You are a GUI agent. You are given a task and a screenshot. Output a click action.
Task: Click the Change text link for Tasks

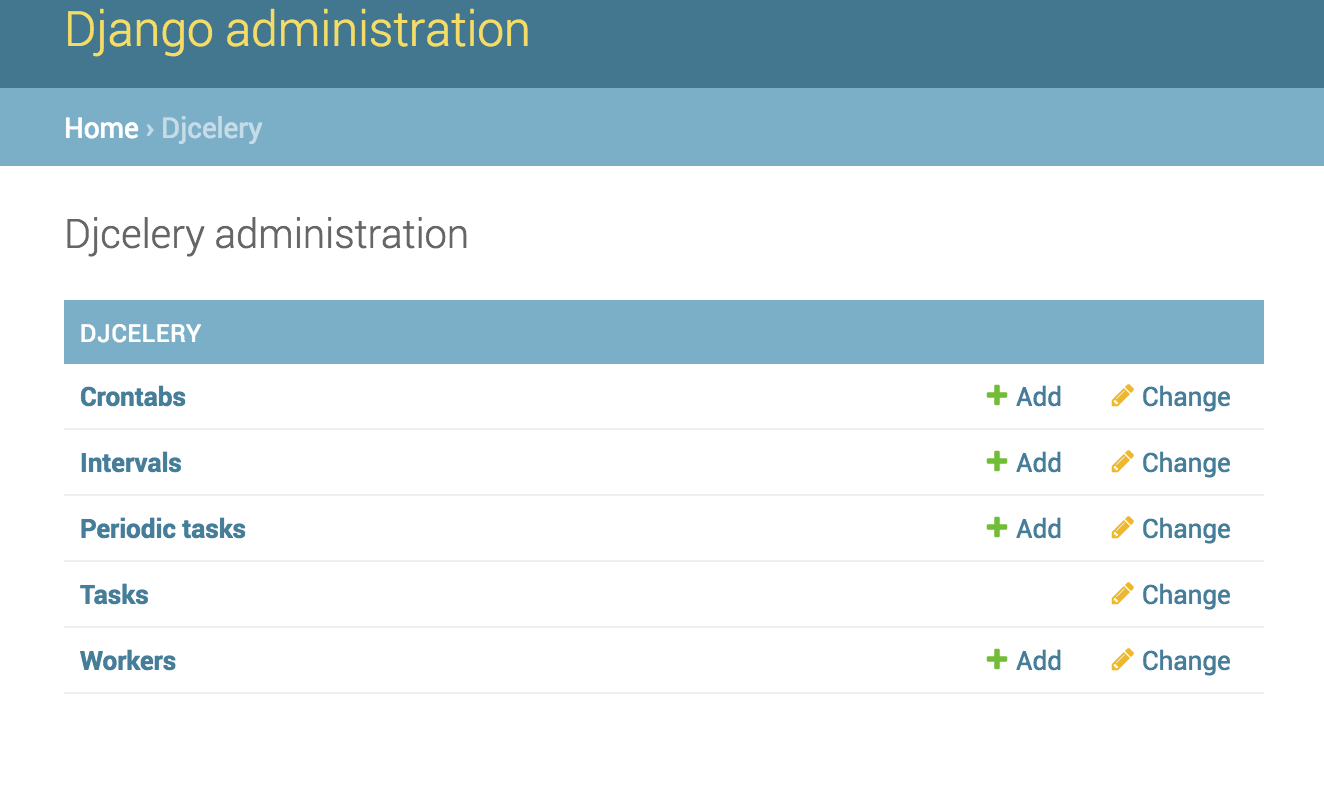pos(1186,595)
